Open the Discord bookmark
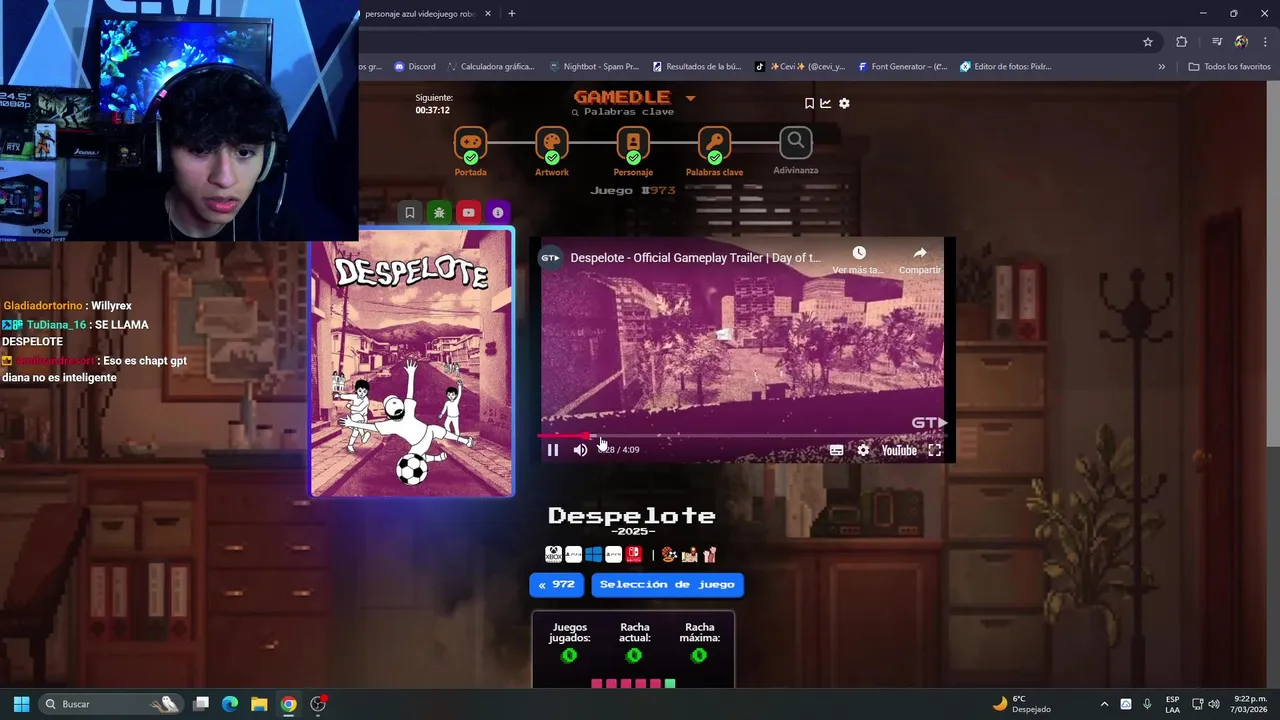The image size is (1280, 720). click(415, 67)
